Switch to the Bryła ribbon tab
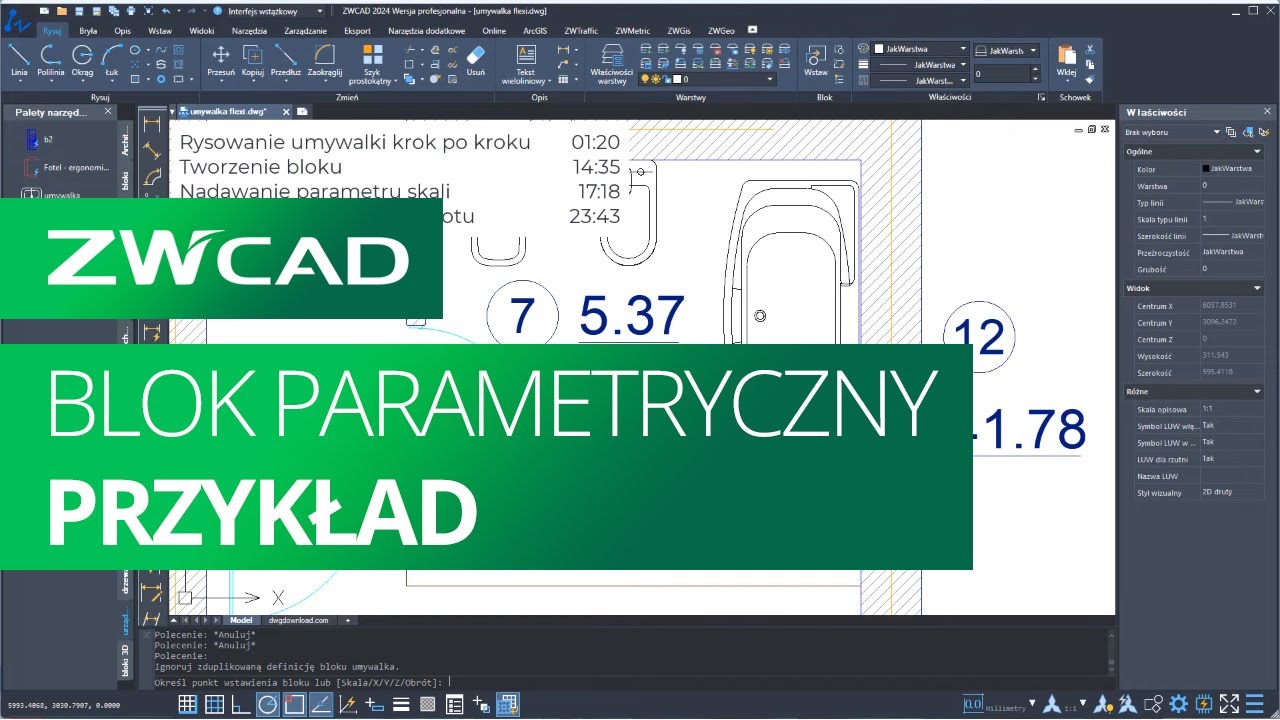Viewport: 1280px width, 720px height. [88, 31]
